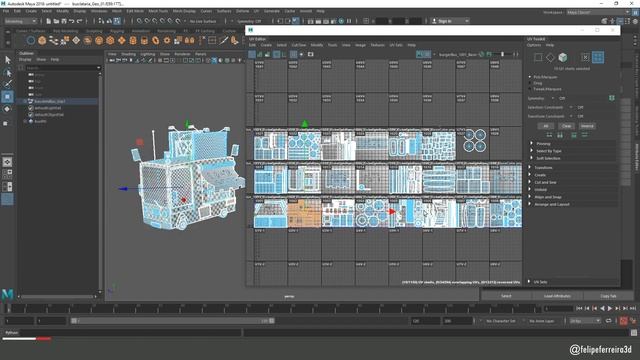Click the Select button in Attribute Editor

click(x=506, y=296)
